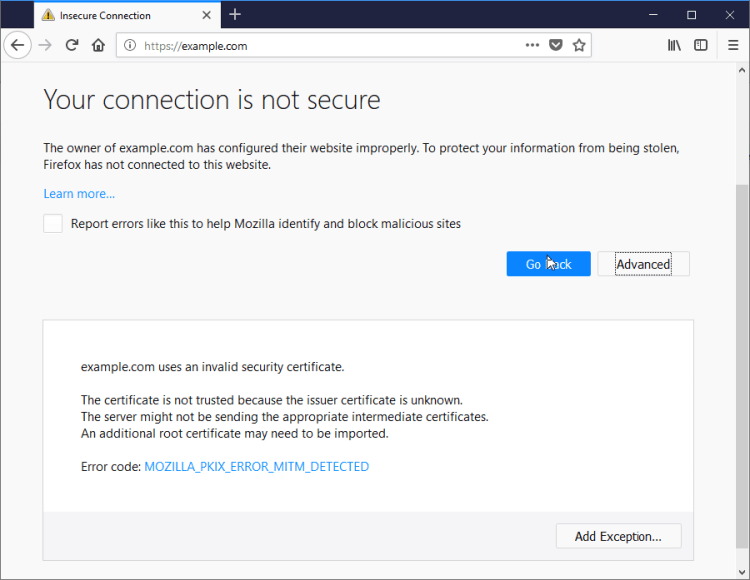Click the Add Exception button

point(618,536)
